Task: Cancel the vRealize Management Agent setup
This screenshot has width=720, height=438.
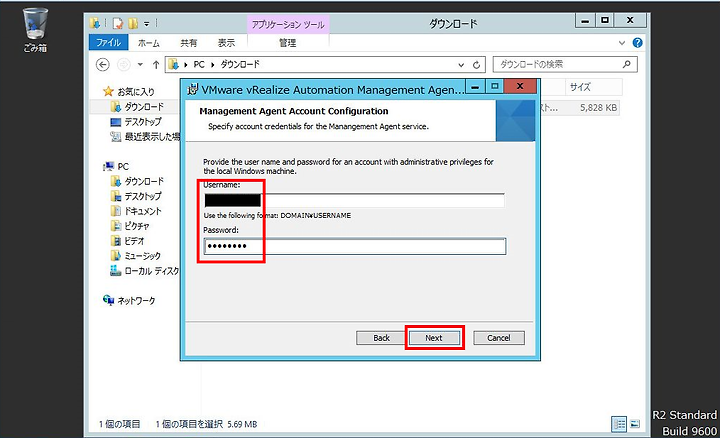Action: (x=499, y=338)
